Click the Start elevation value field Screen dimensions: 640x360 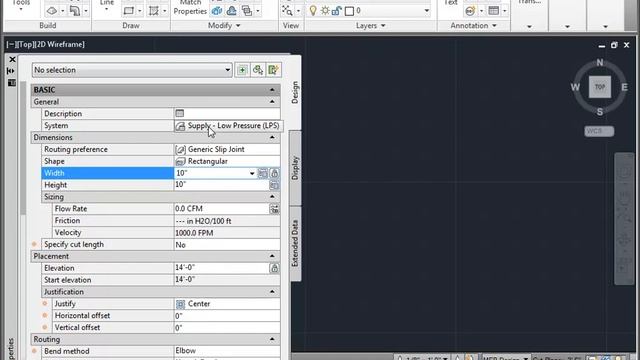tap(227, 280)
